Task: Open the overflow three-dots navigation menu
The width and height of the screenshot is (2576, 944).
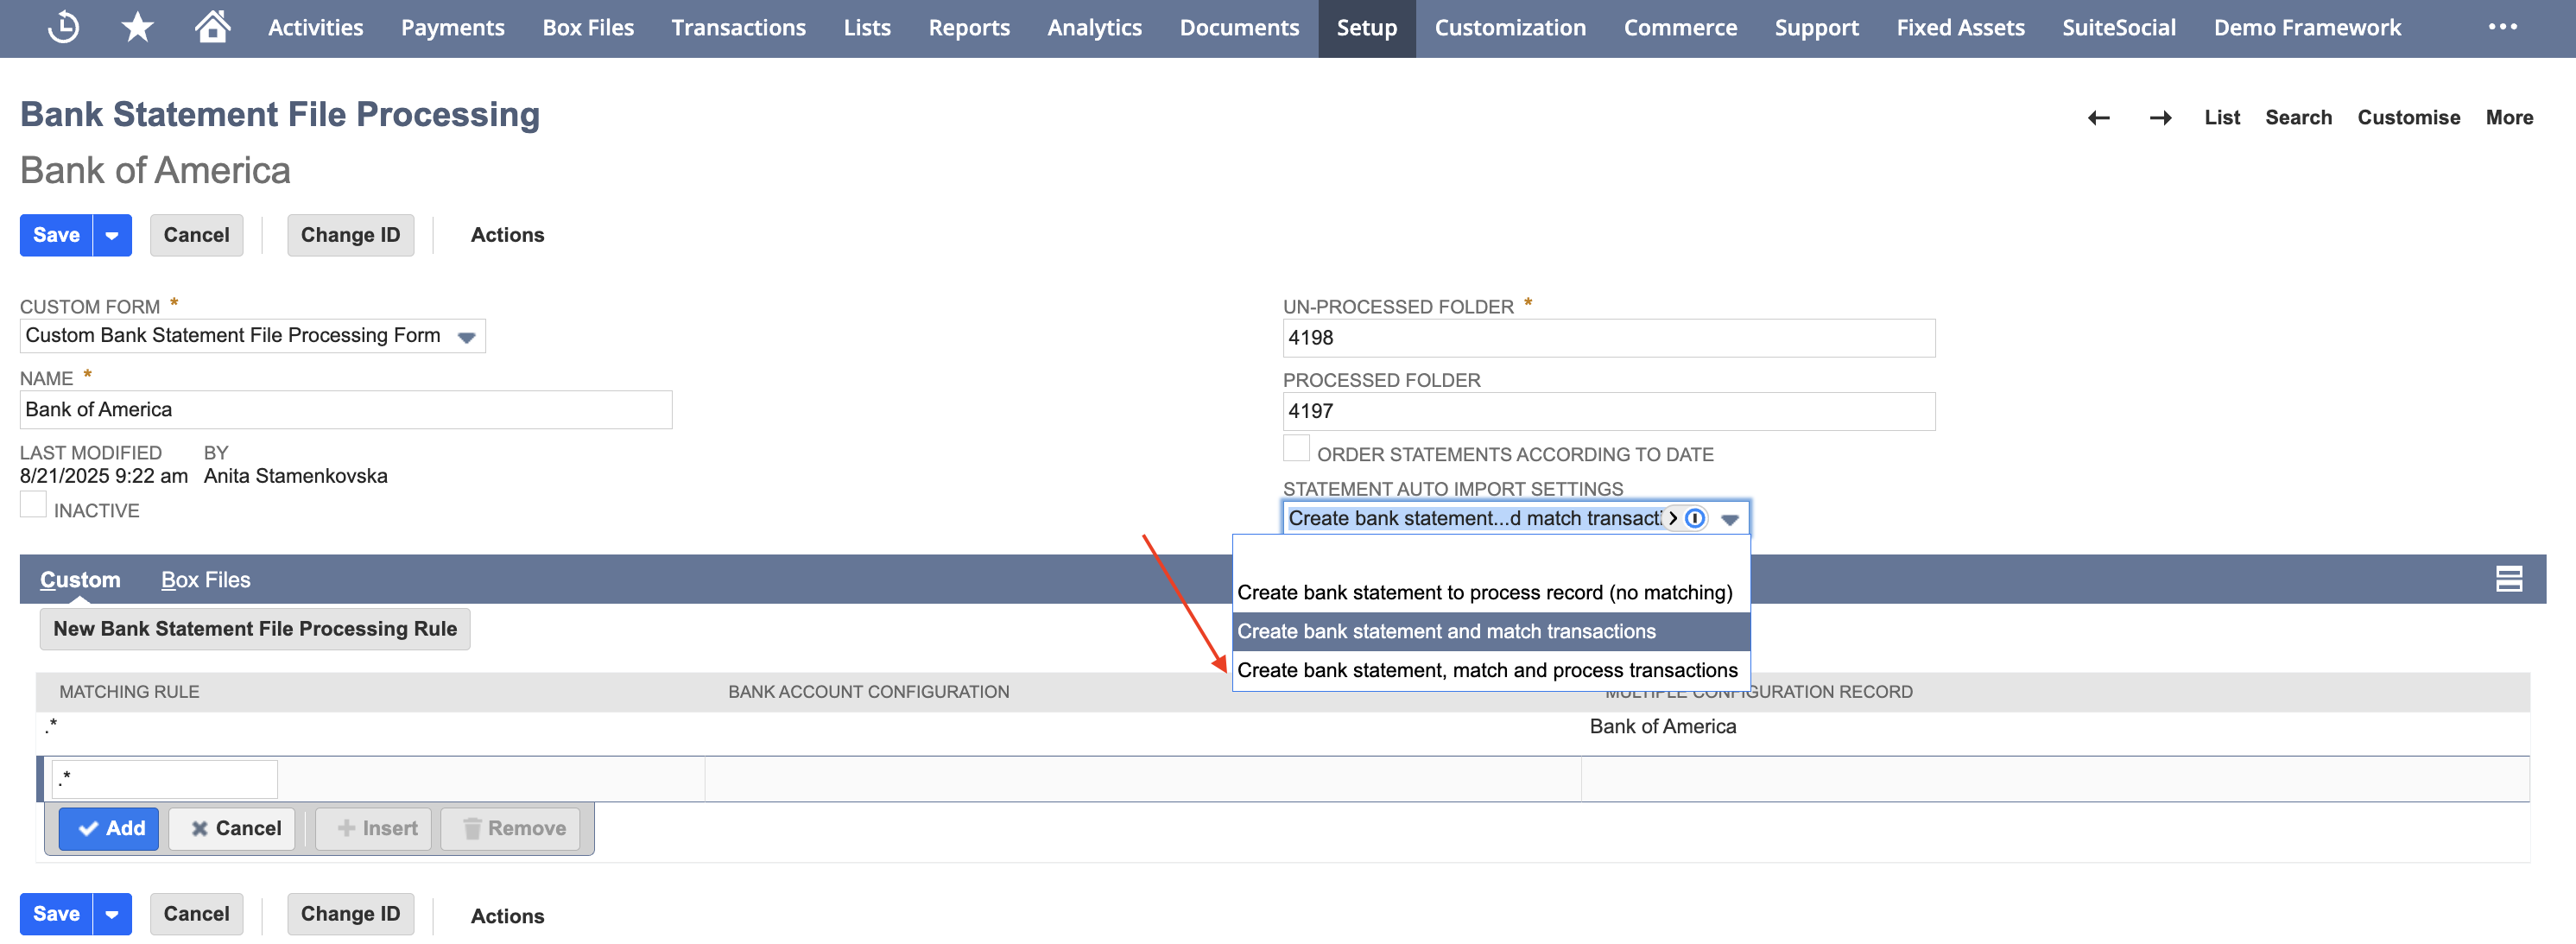Action: click(2502, 27)
